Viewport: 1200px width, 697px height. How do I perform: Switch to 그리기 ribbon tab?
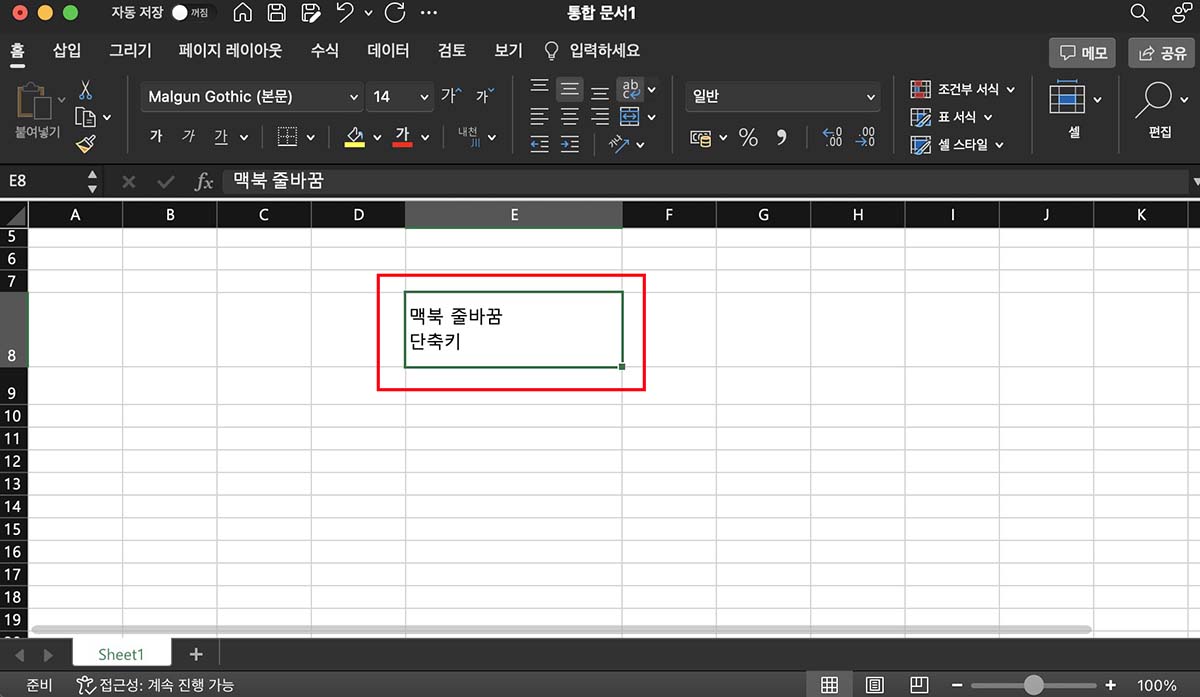(130, 50)
